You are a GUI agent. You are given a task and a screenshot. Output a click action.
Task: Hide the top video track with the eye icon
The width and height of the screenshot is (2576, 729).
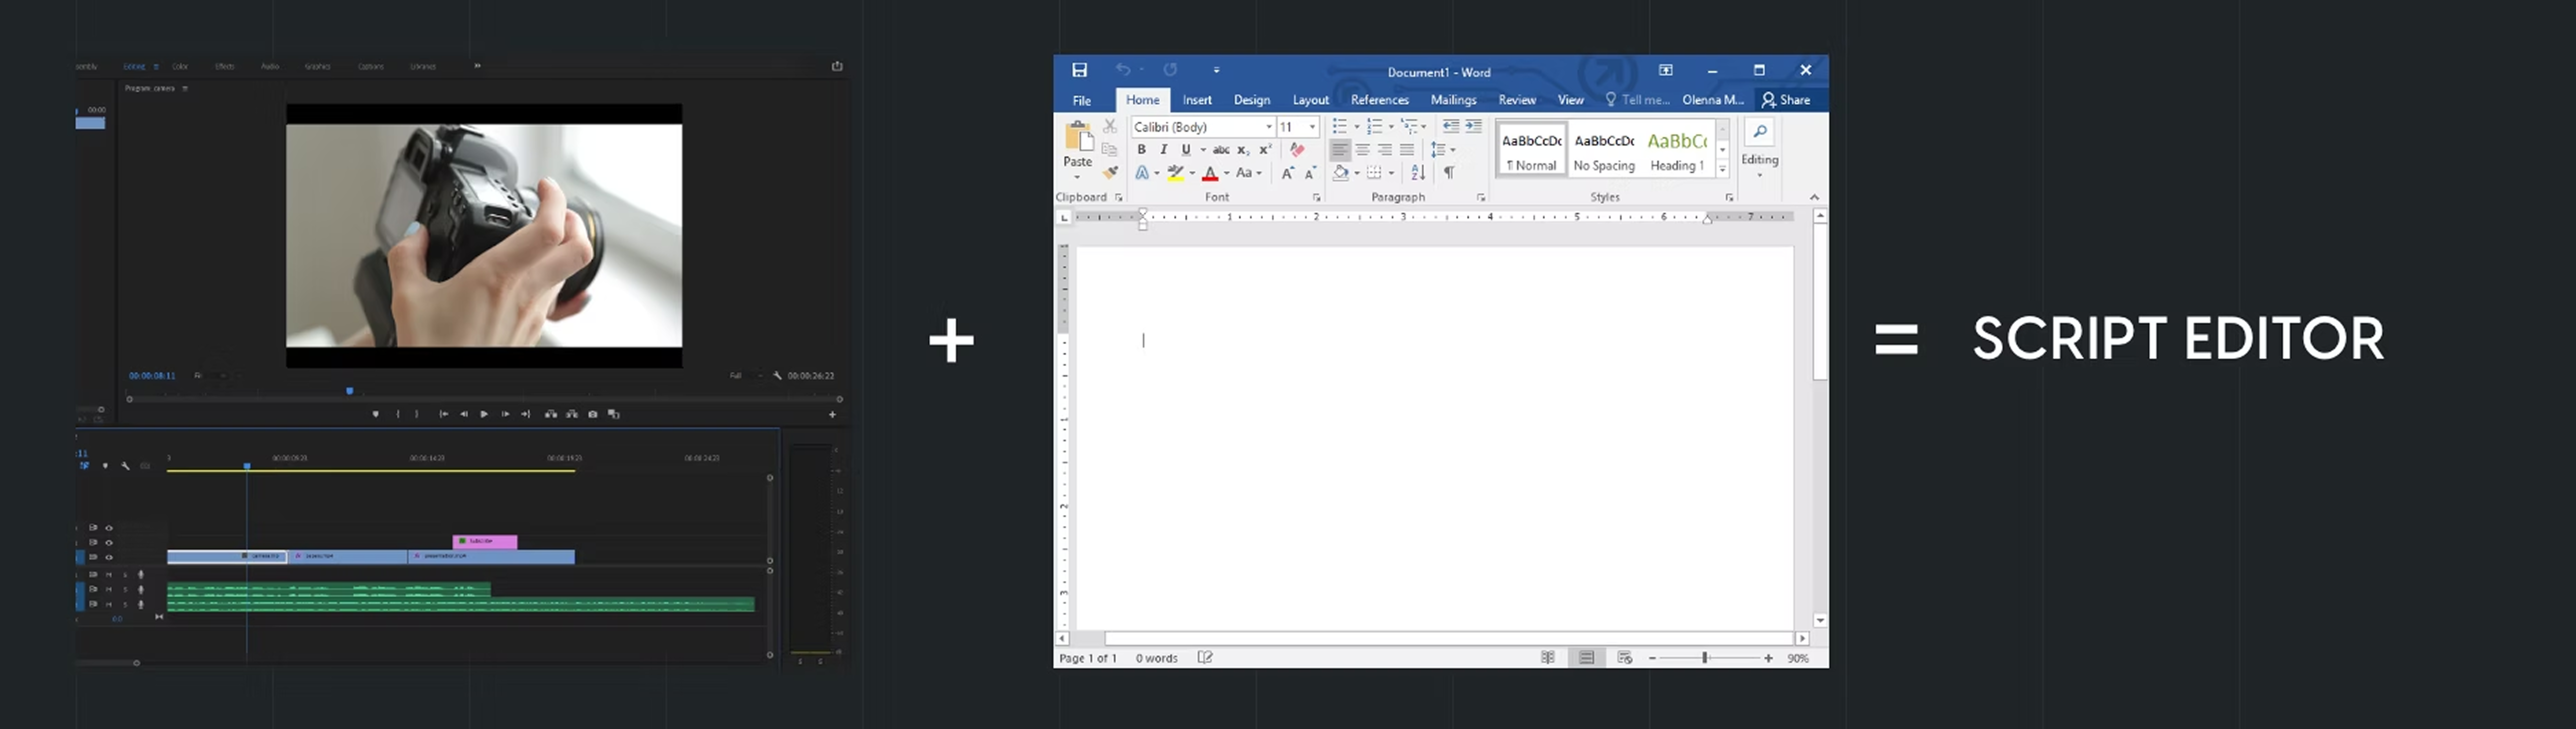click(109, 528)
